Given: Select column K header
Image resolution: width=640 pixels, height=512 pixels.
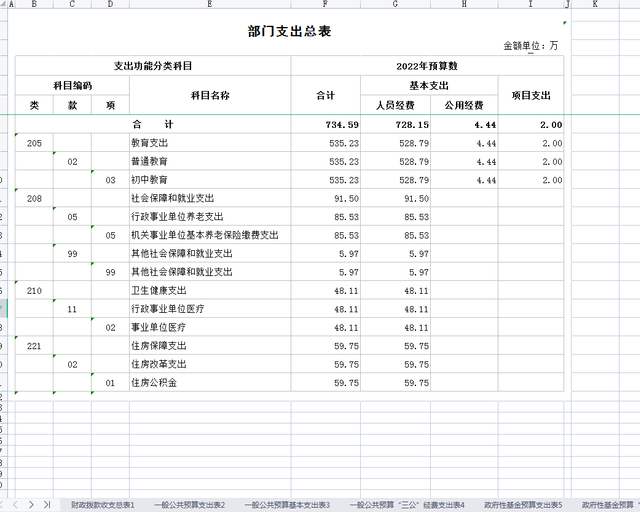Looking at the screenshot, I should point(596,5).
